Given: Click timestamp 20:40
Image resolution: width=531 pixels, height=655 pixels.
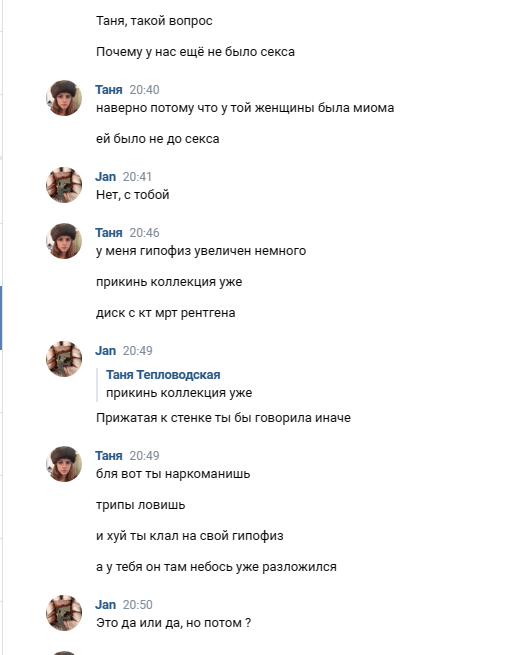Looking at the screenshot, I should coord(144,90).
